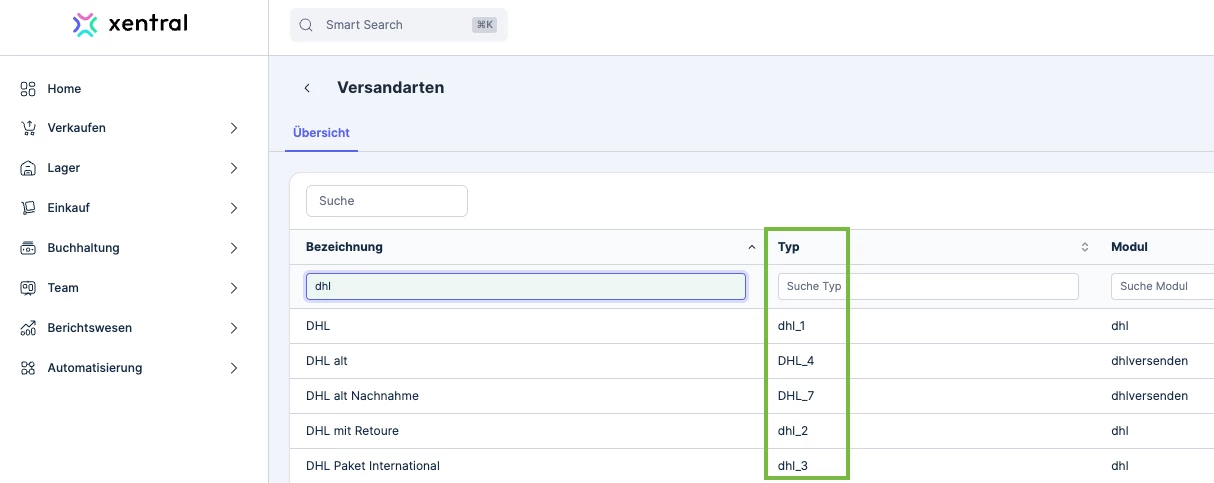Expand the Buchhaltung submenu chevron
The height and width of the screenshot is (483, 1214).
pos(234,248)
